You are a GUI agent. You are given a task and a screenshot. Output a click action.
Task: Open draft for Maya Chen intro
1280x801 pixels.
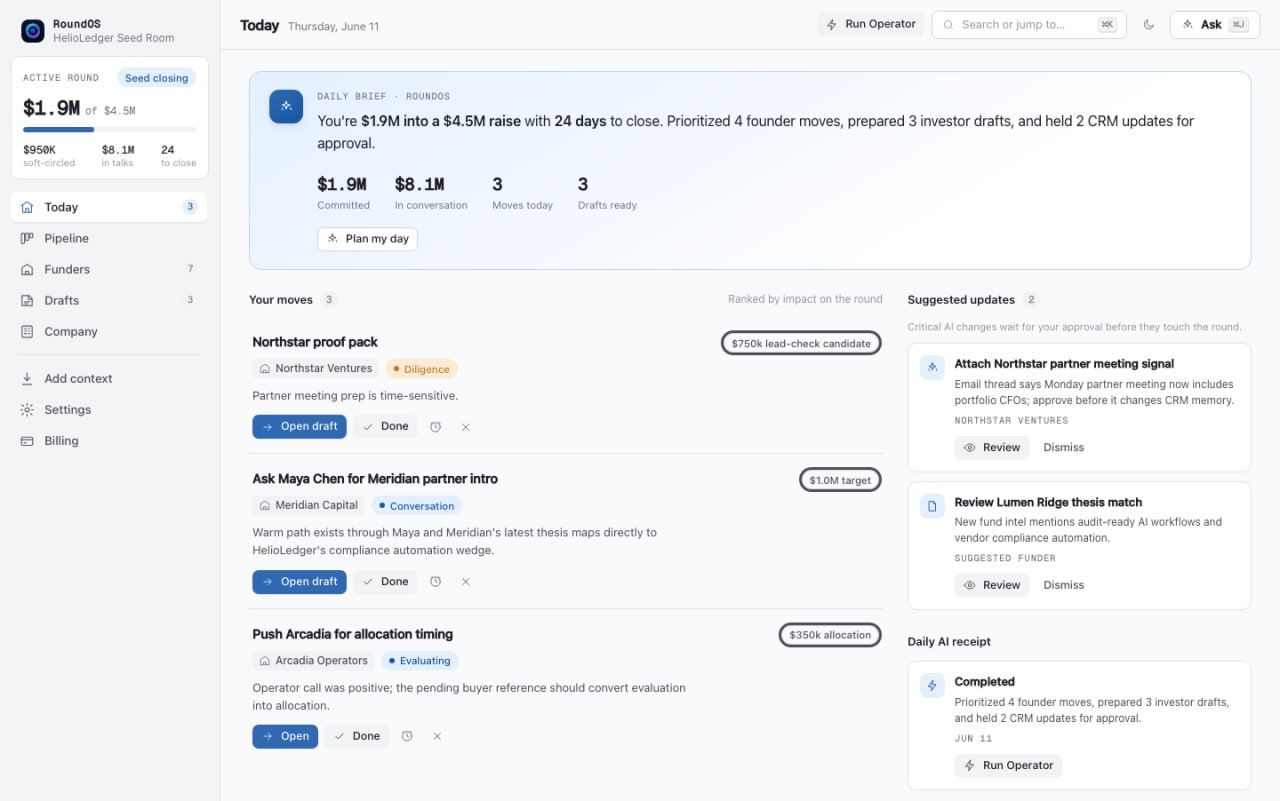pyautogui.click(x=299, y=582)
